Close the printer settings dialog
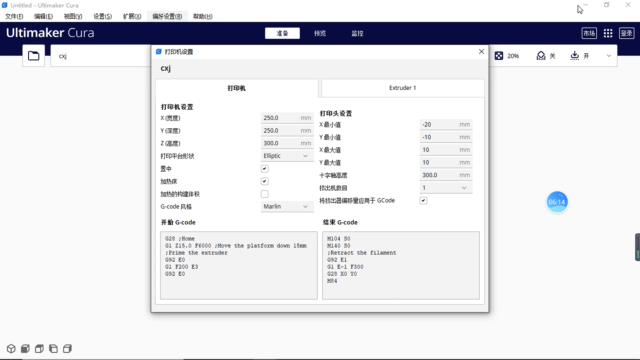 pos(481,51)
